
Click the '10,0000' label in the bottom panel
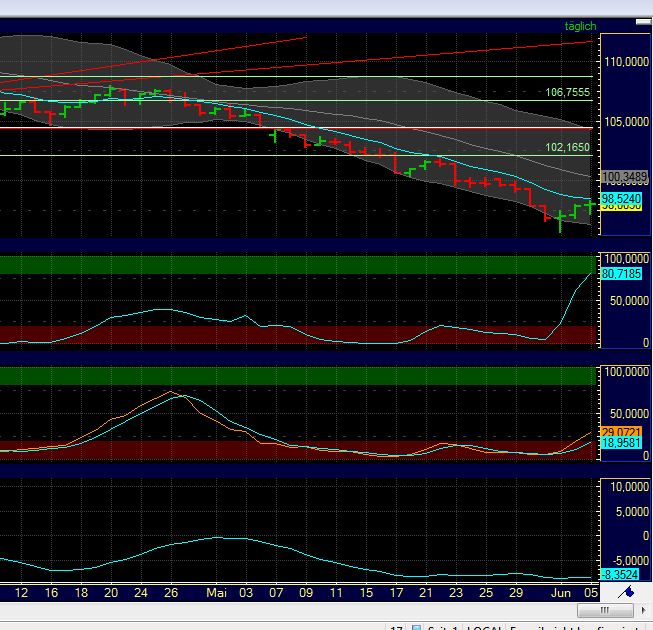tap(629, 487)
